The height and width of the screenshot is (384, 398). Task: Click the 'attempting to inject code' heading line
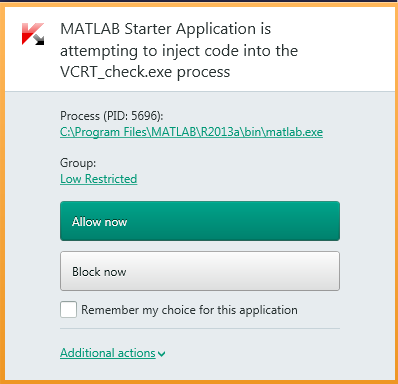click(179, 51)
